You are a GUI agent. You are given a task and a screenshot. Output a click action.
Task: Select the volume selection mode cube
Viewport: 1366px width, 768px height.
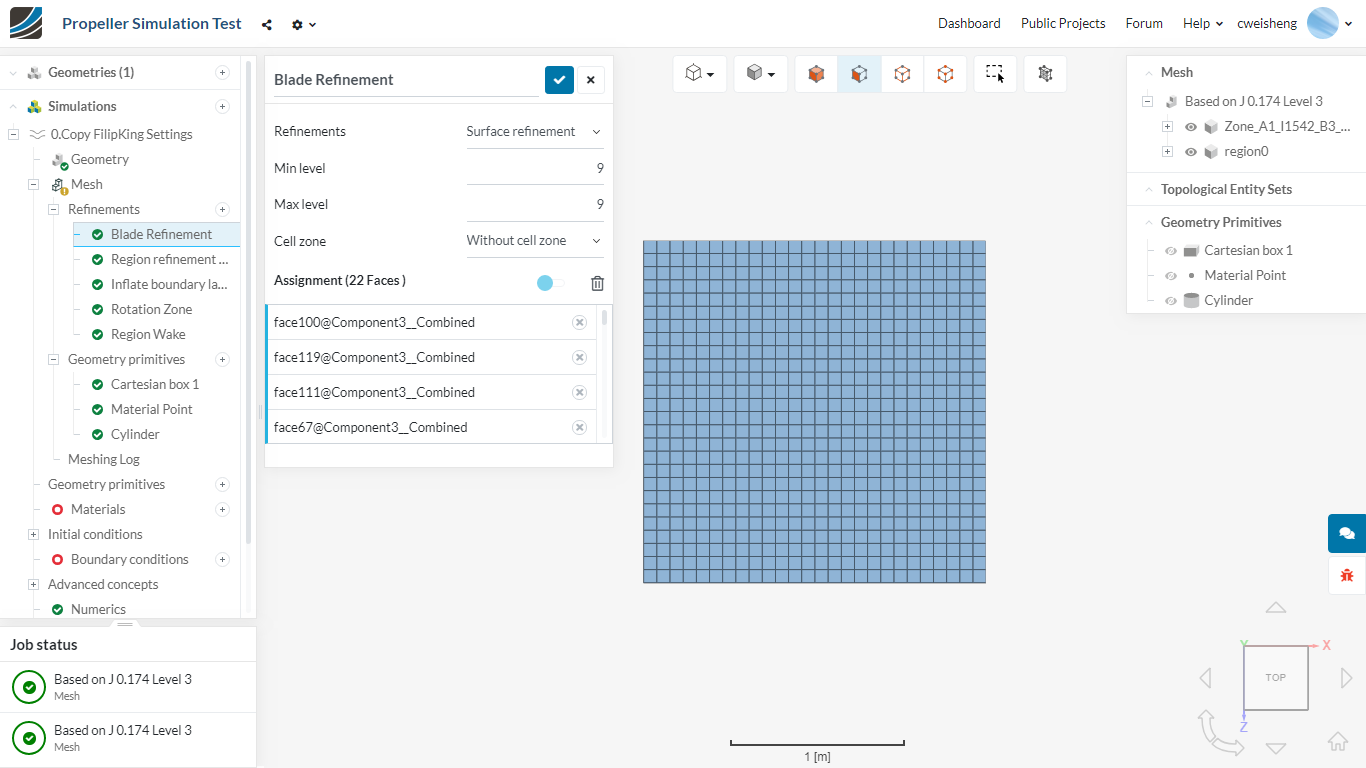coord(817,74)
